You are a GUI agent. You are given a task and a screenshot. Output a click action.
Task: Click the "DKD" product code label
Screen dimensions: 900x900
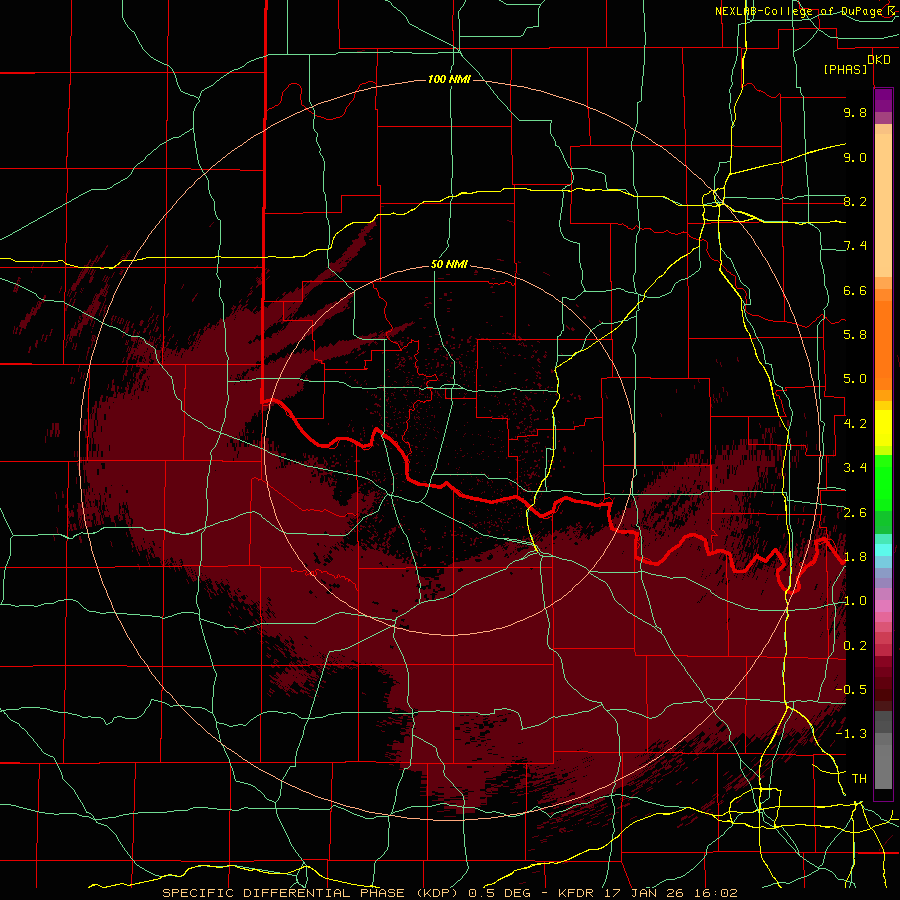click(879, 60)
